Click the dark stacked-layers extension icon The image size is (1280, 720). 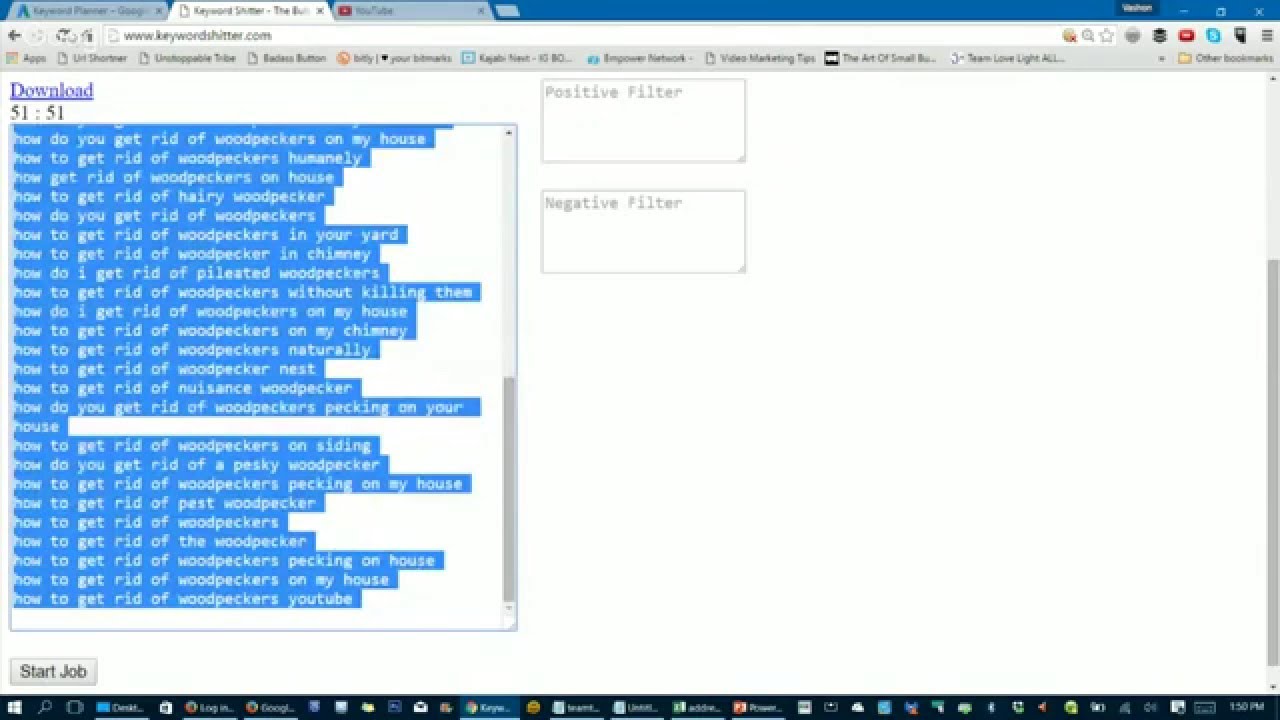(x=1160, y=35)
